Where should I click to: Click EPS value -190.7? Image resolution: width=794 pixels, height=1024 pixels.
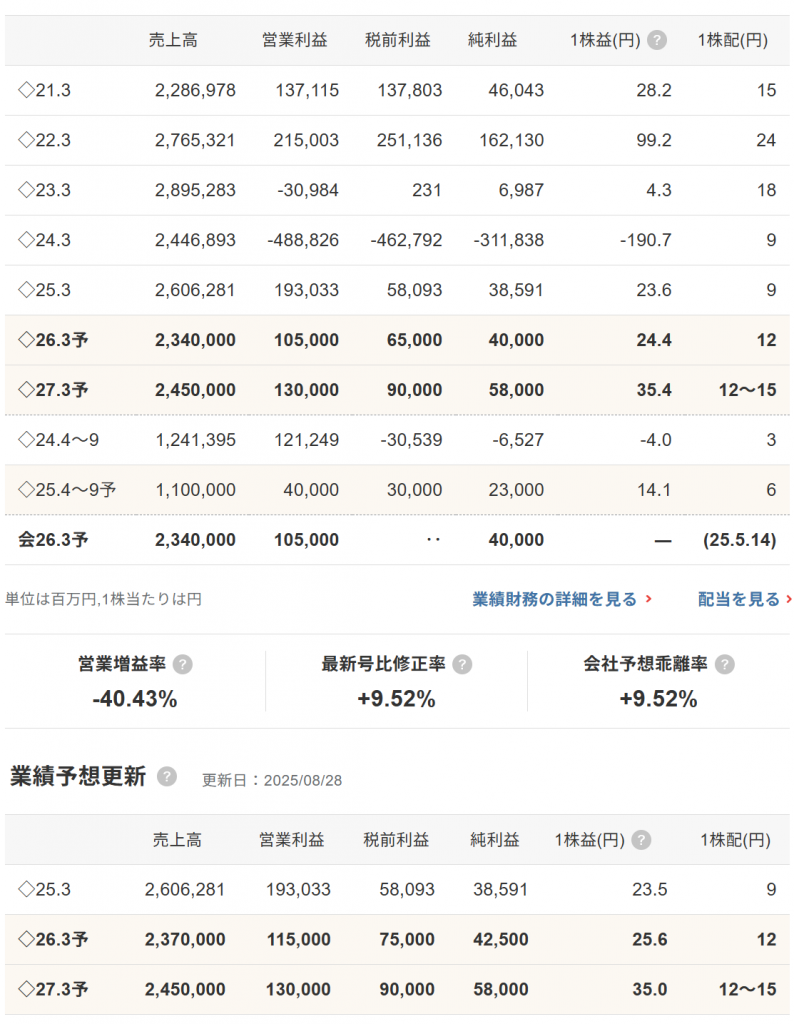646,240
